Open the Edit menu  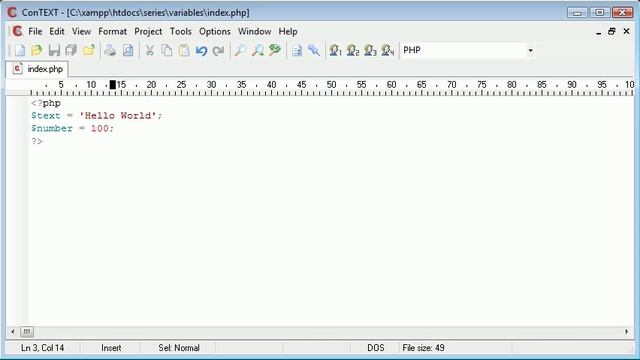coord(57,31)
